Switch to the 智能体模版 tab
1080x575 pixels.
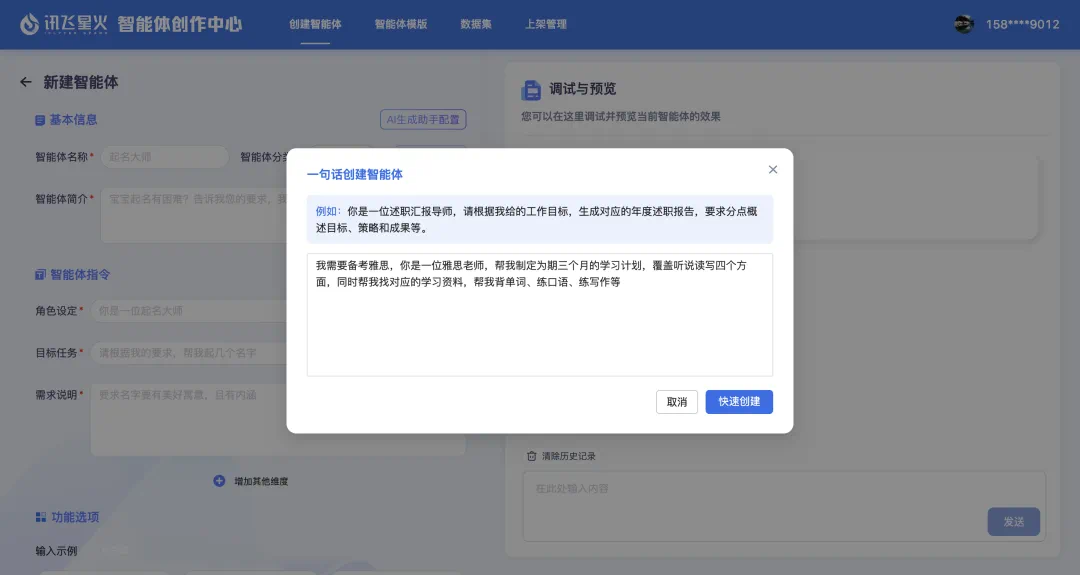[x=400, y=24]
